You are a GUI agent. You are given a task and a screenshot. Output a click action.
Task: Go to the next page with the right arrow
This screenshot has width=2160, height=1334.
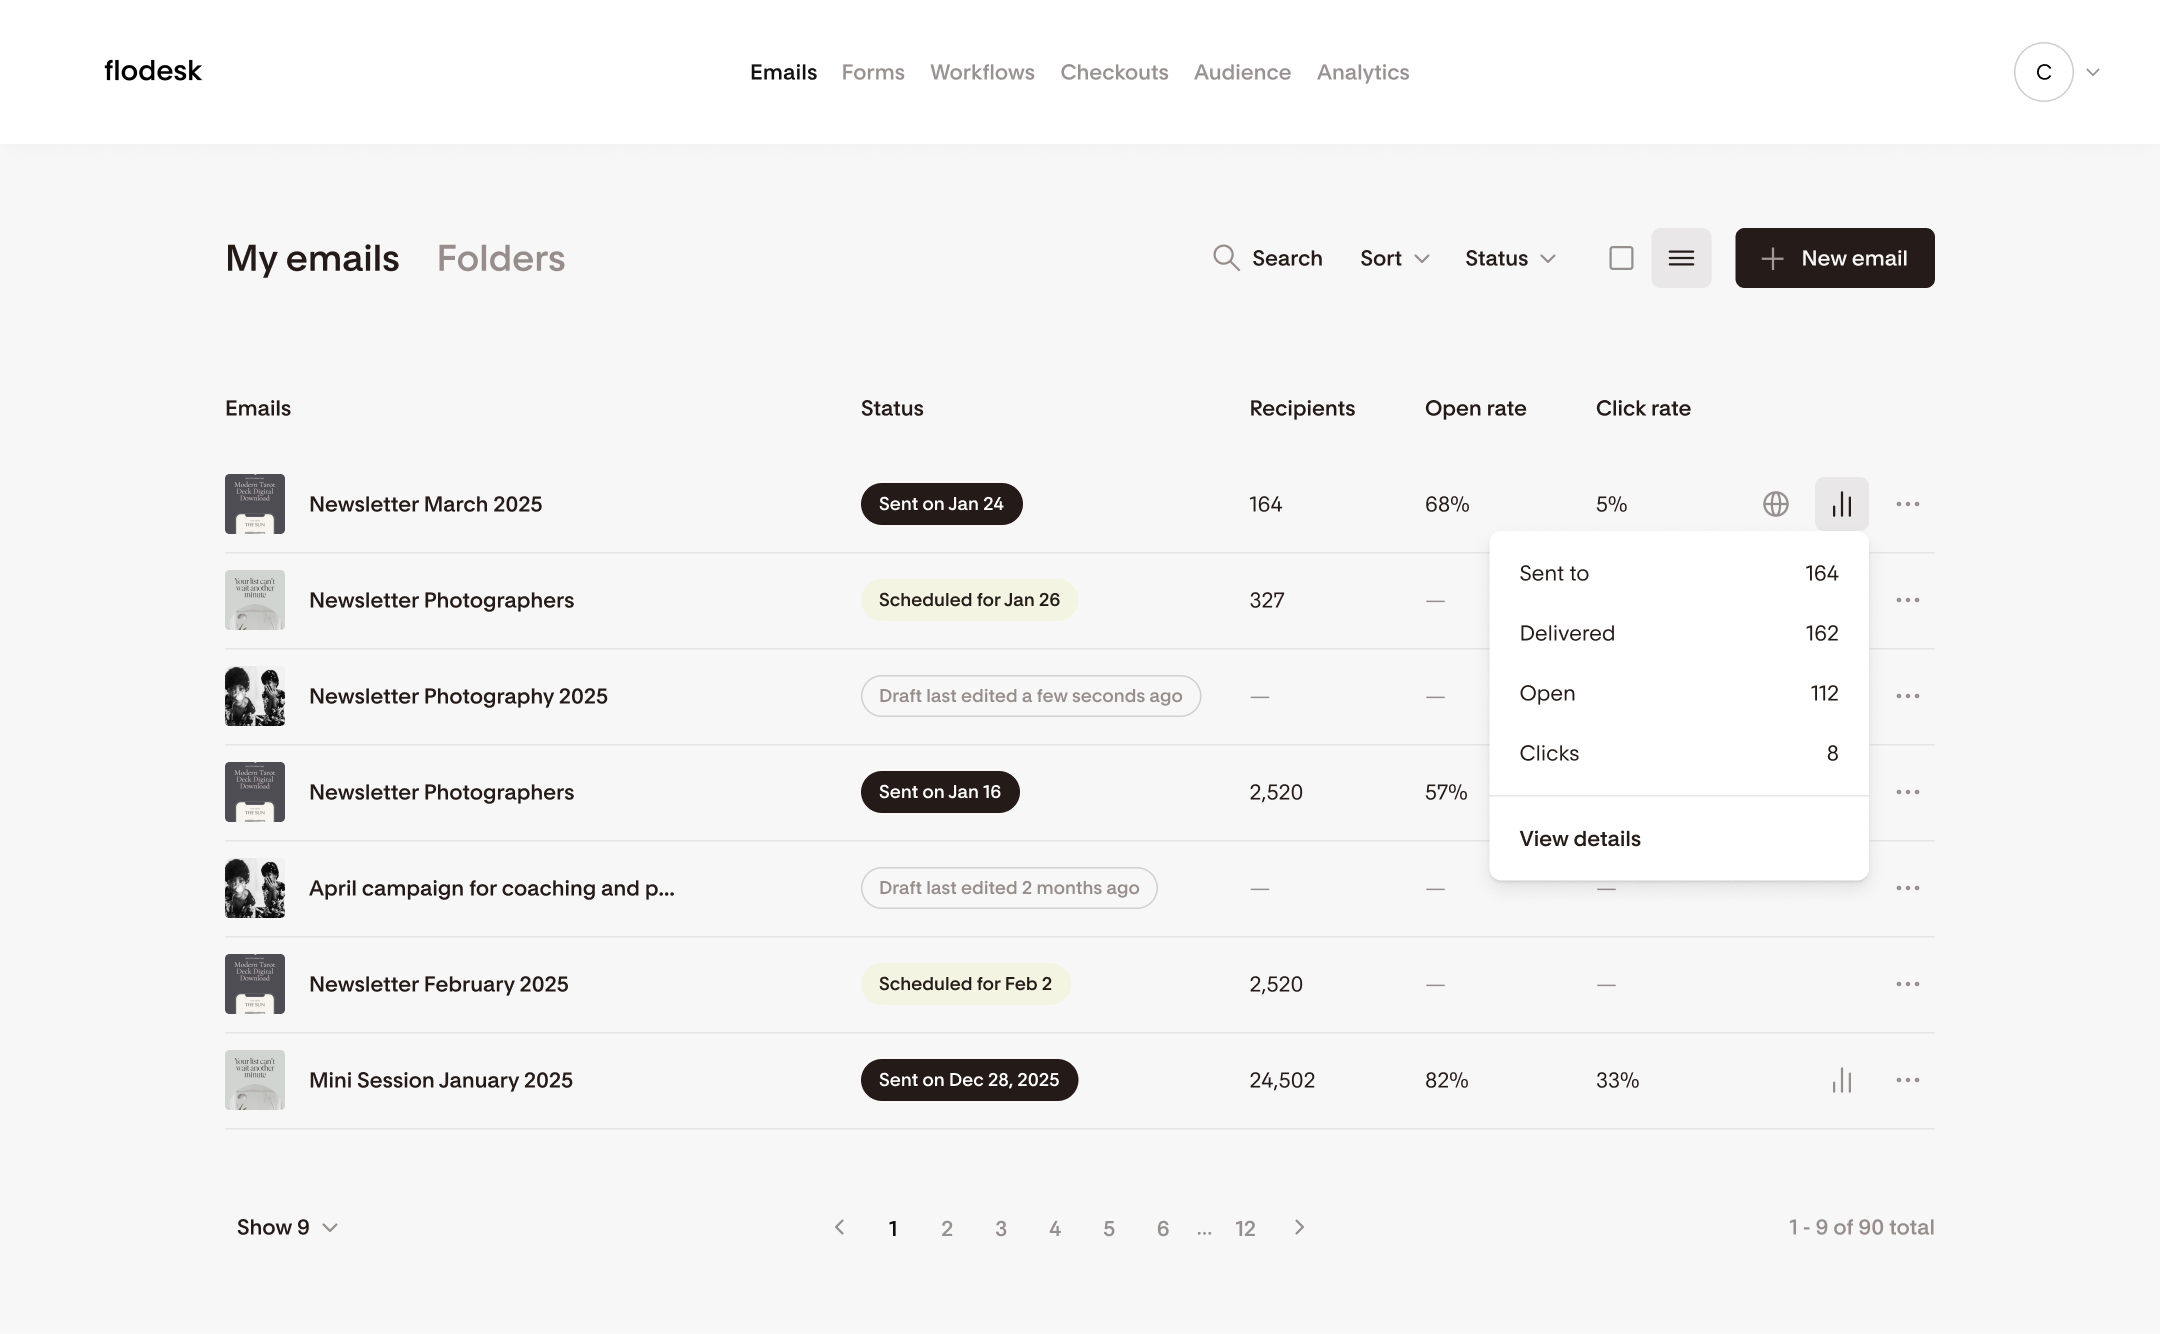click(1299, 1227)
